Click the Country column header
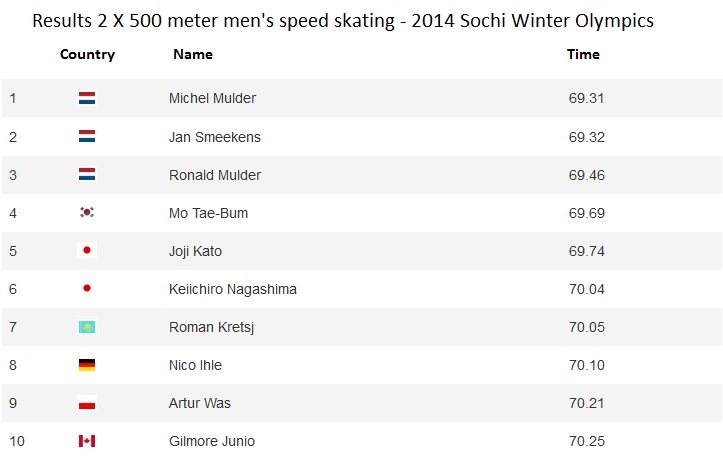This screenshot has width=723, height=460. 88,54
